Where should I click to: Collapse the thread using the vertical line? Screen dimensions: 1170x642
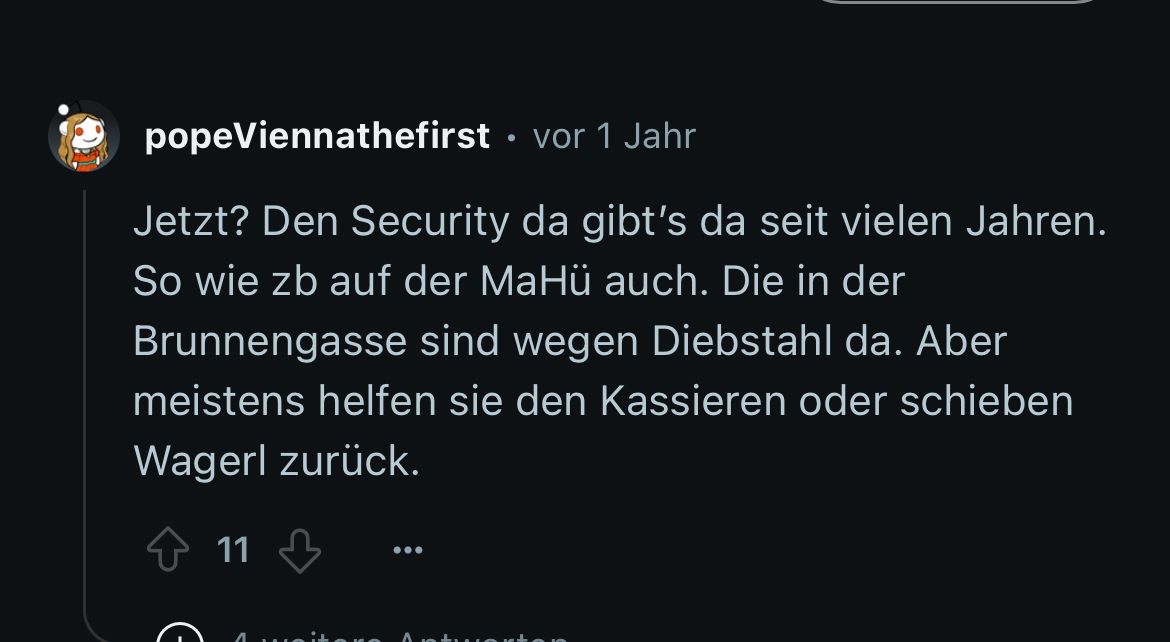click(85, 400)
